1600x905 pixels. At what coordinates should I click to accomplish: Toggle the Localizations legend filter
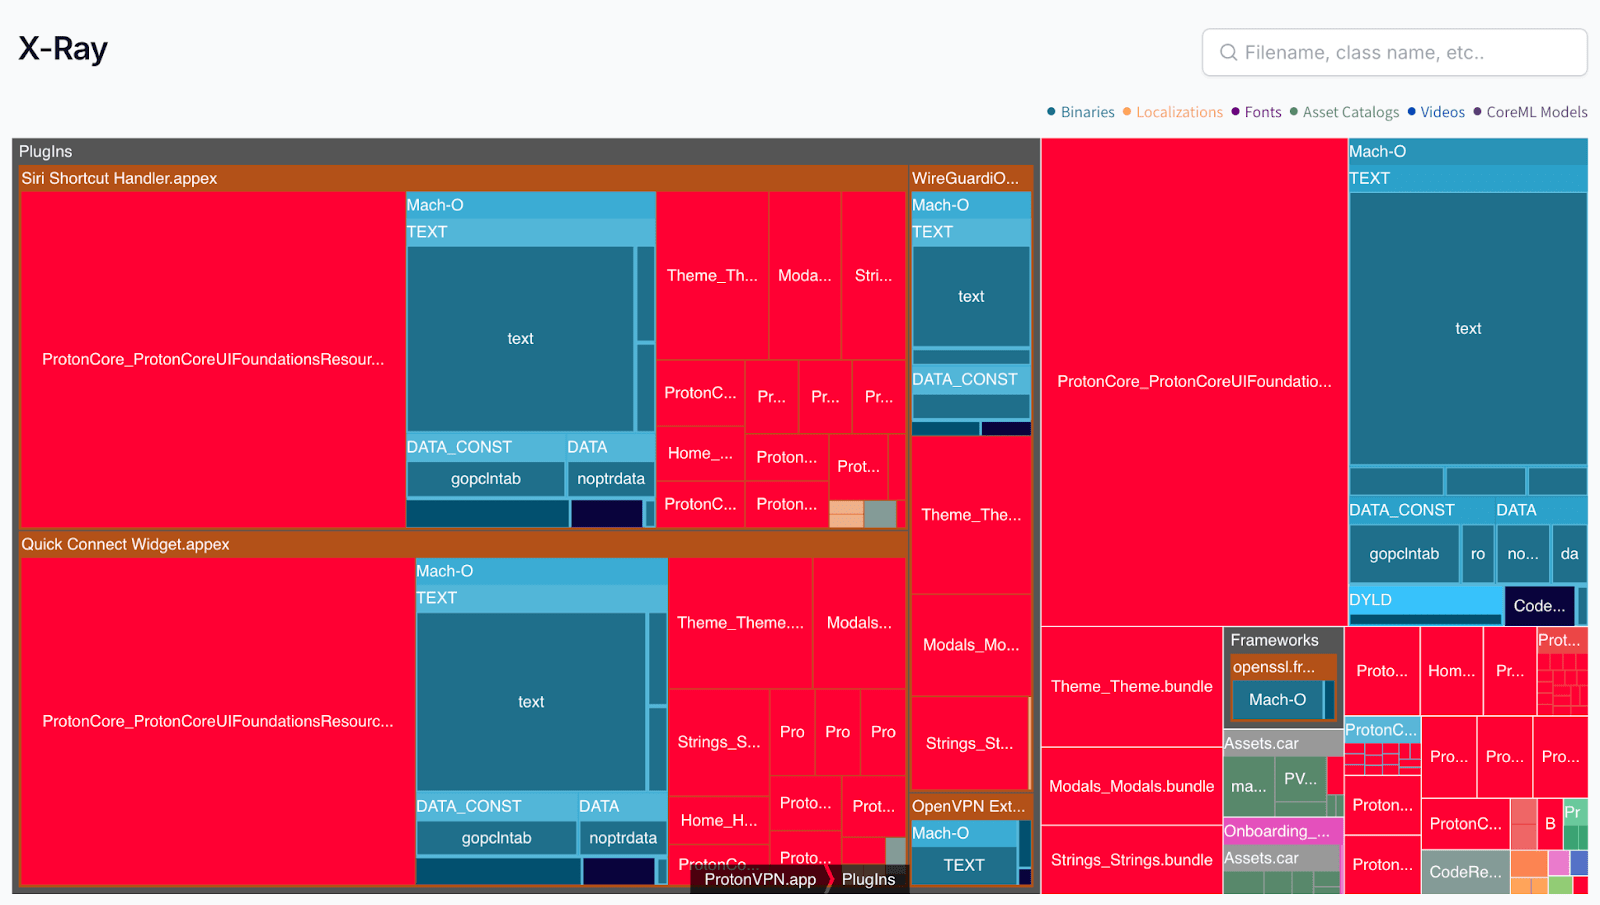(1173, 112)
